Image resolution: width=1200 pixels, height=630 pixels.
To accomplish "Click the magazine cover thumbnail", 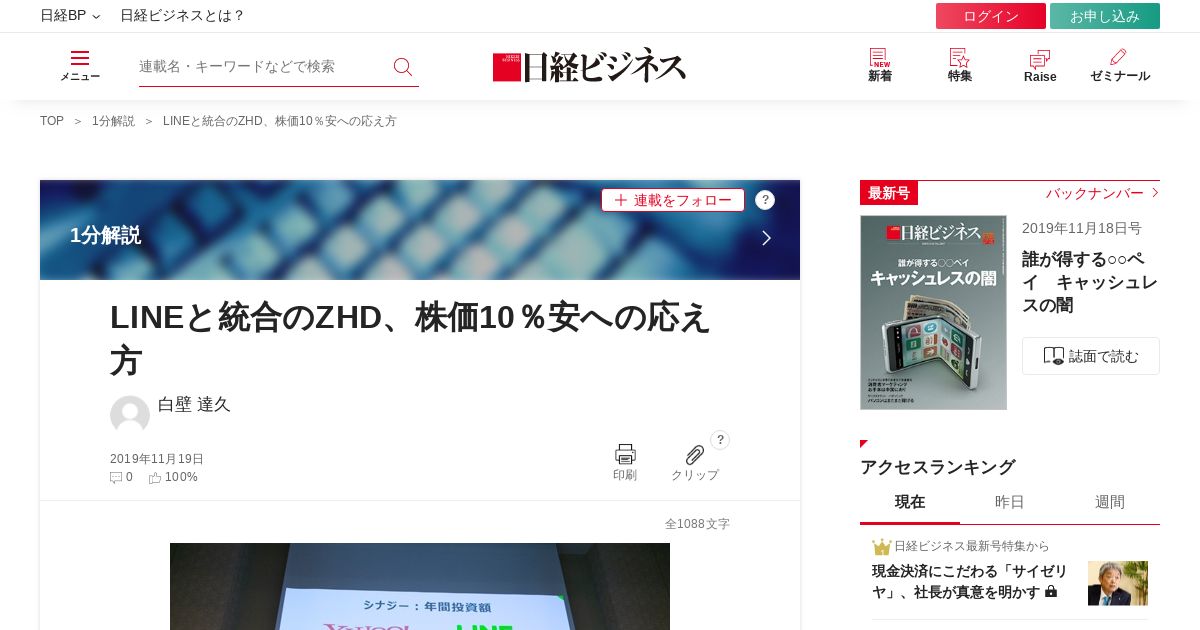I will [x=933, y=312].
